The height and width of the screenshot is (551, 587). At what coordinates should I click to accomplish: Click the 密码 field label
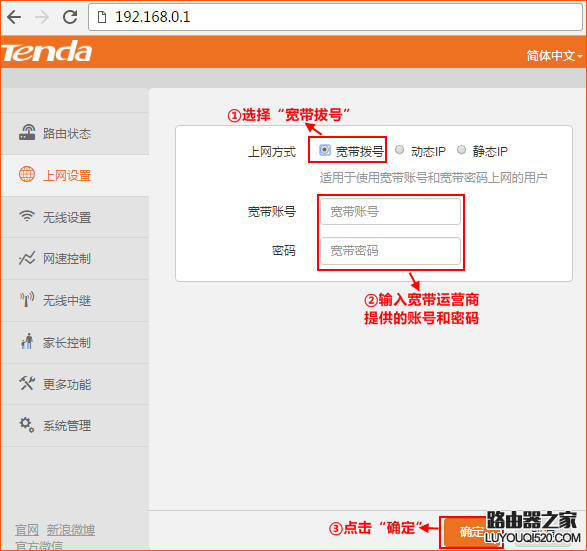pyautogui.click(x=284, y=250)
